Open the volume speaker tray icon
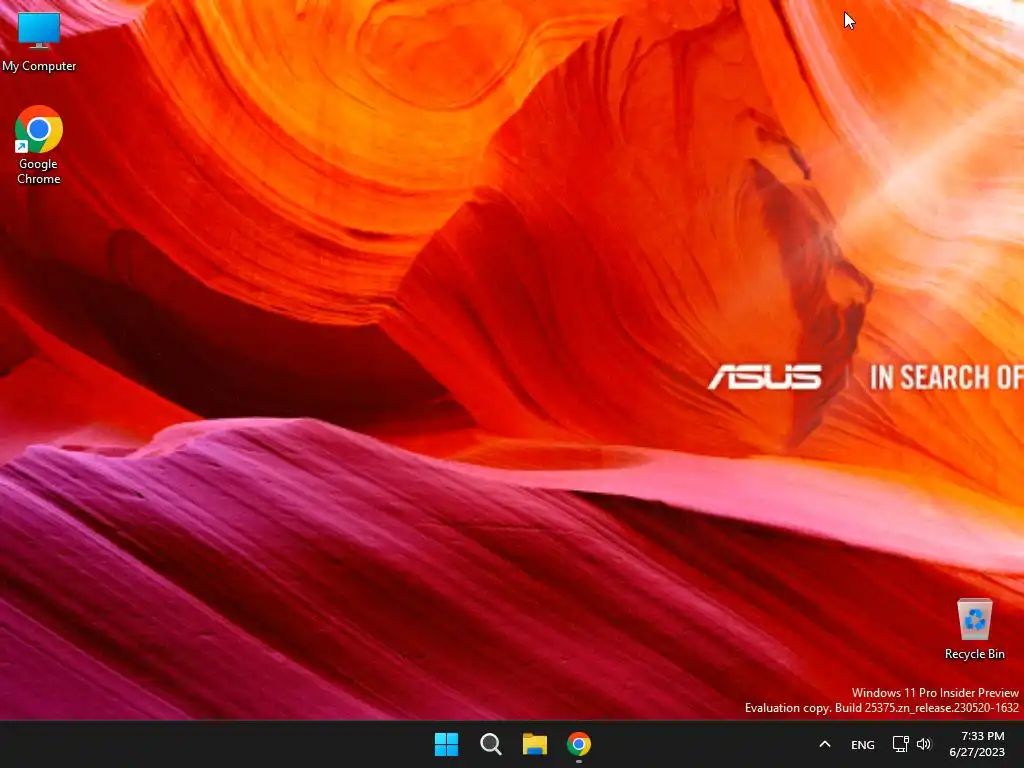Image resolution: width=1024 pixels, height=768 pixels. [x=924, y=744]
